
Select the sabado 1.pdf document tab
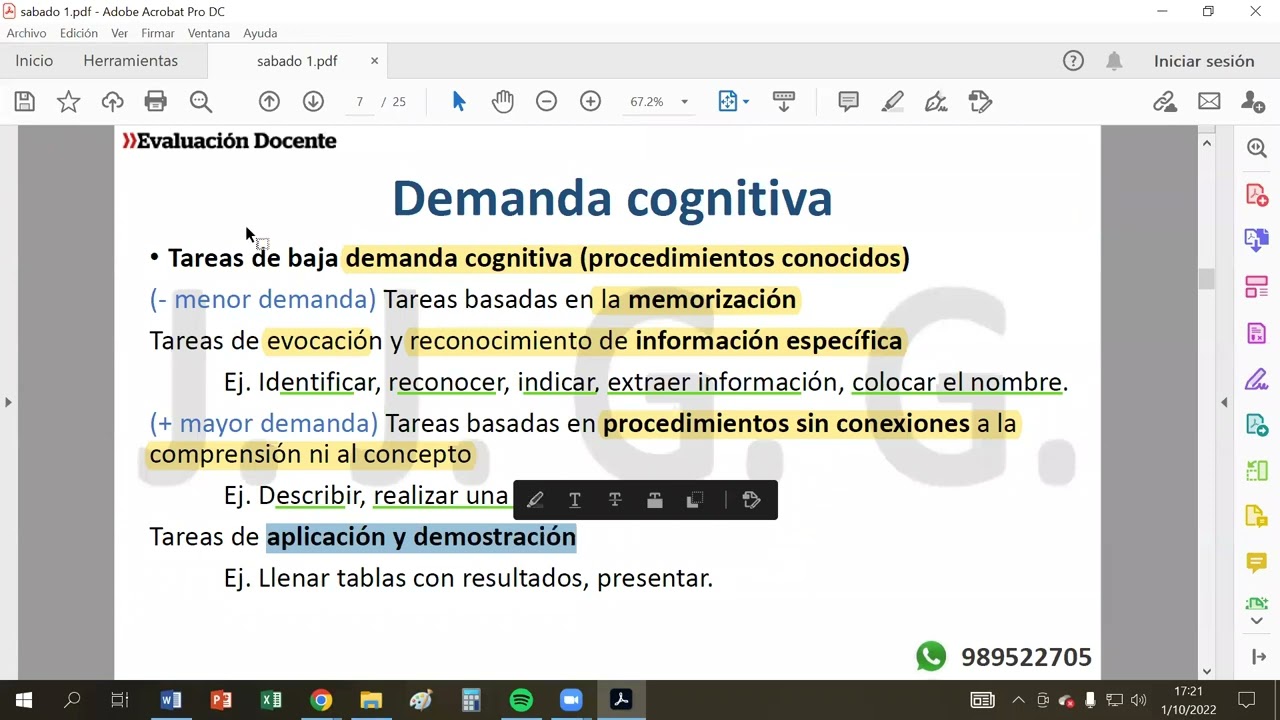[x=297, y=61]
